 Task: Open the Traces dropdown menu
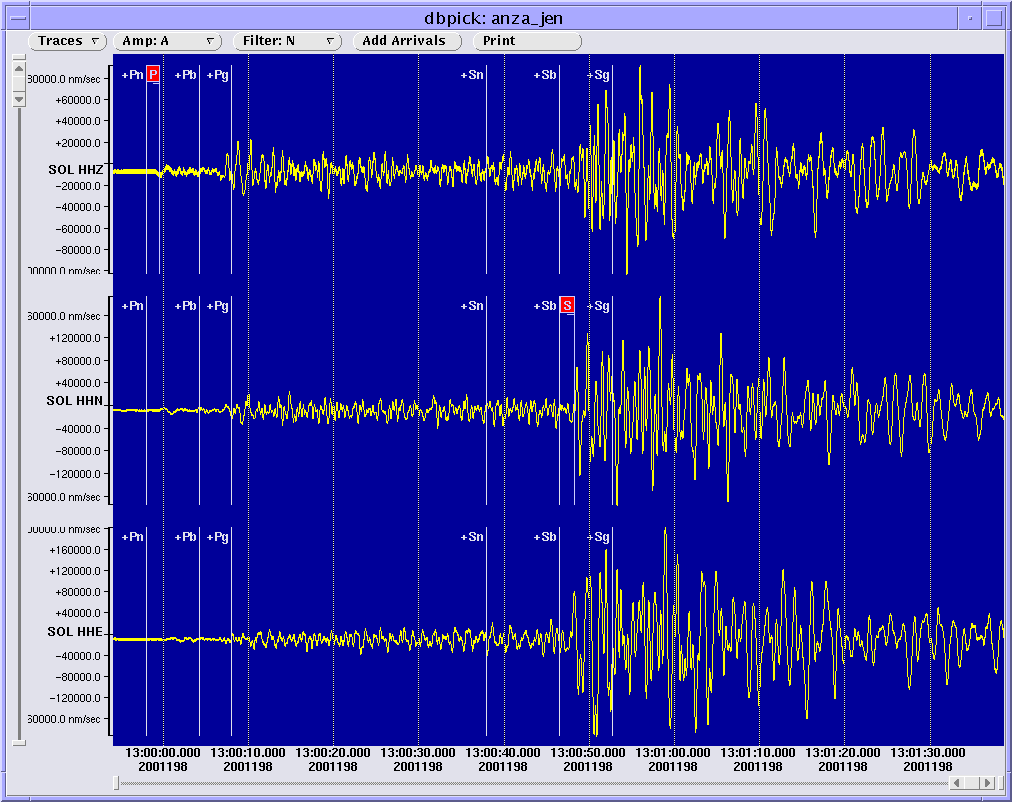click(x=67, y=41)
